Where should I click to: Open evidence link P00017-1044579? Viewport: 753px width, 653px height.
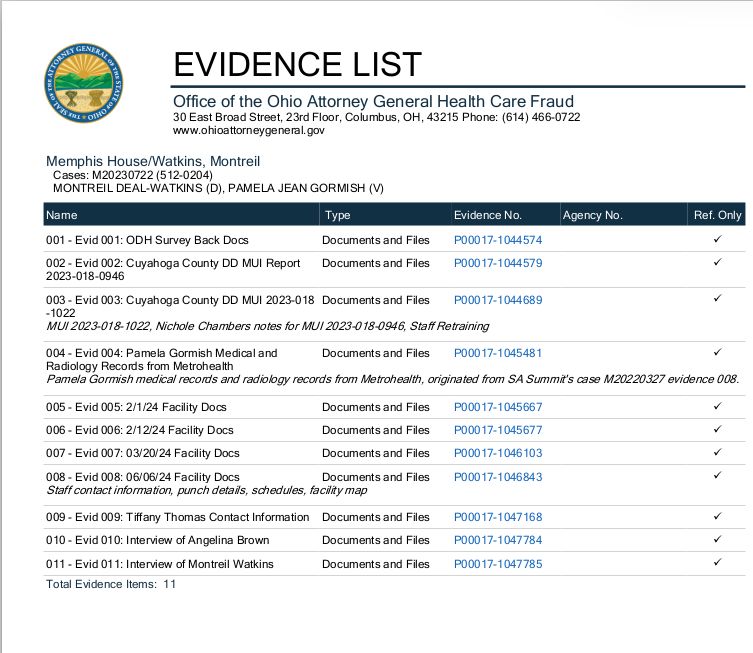[498, 263]
